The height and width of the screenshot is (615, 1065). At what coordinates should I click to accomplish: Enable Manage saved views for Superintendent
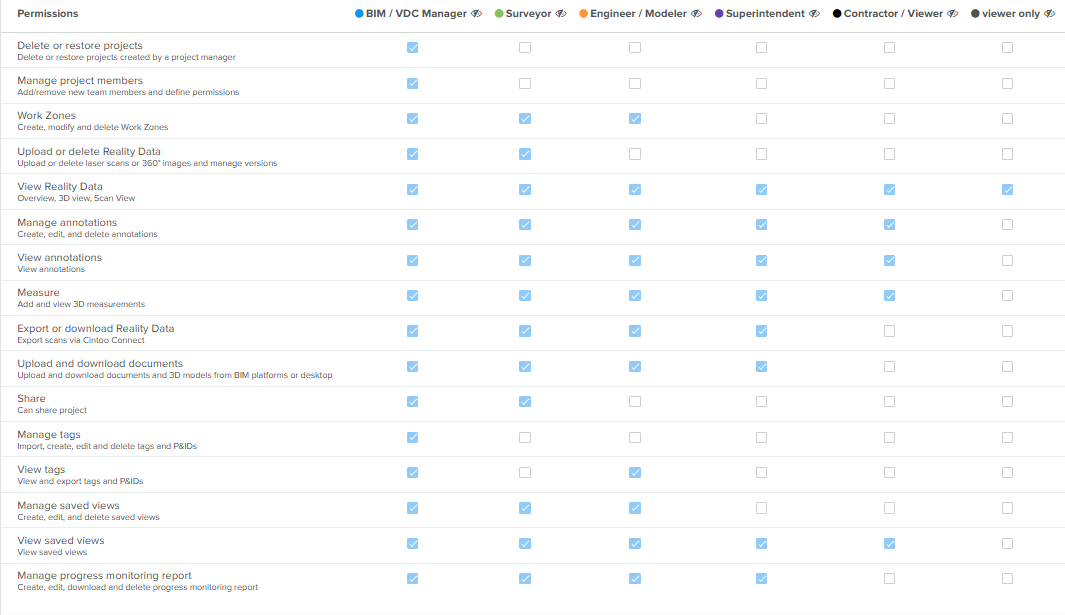(761, 508)
